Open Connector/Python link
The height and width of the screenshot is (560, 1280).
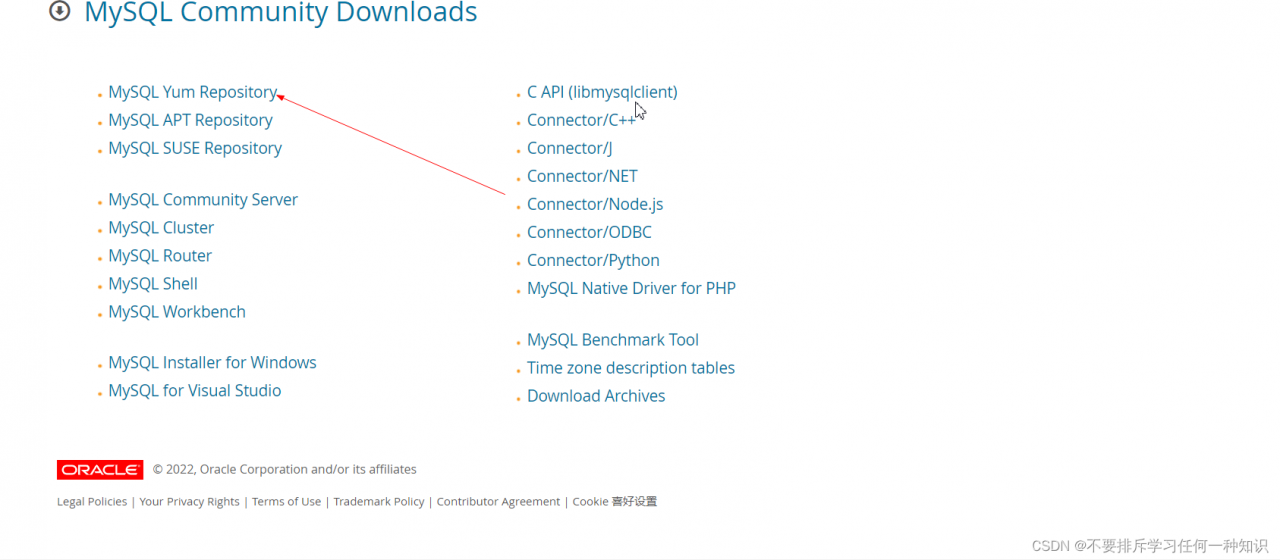point(593,260)
